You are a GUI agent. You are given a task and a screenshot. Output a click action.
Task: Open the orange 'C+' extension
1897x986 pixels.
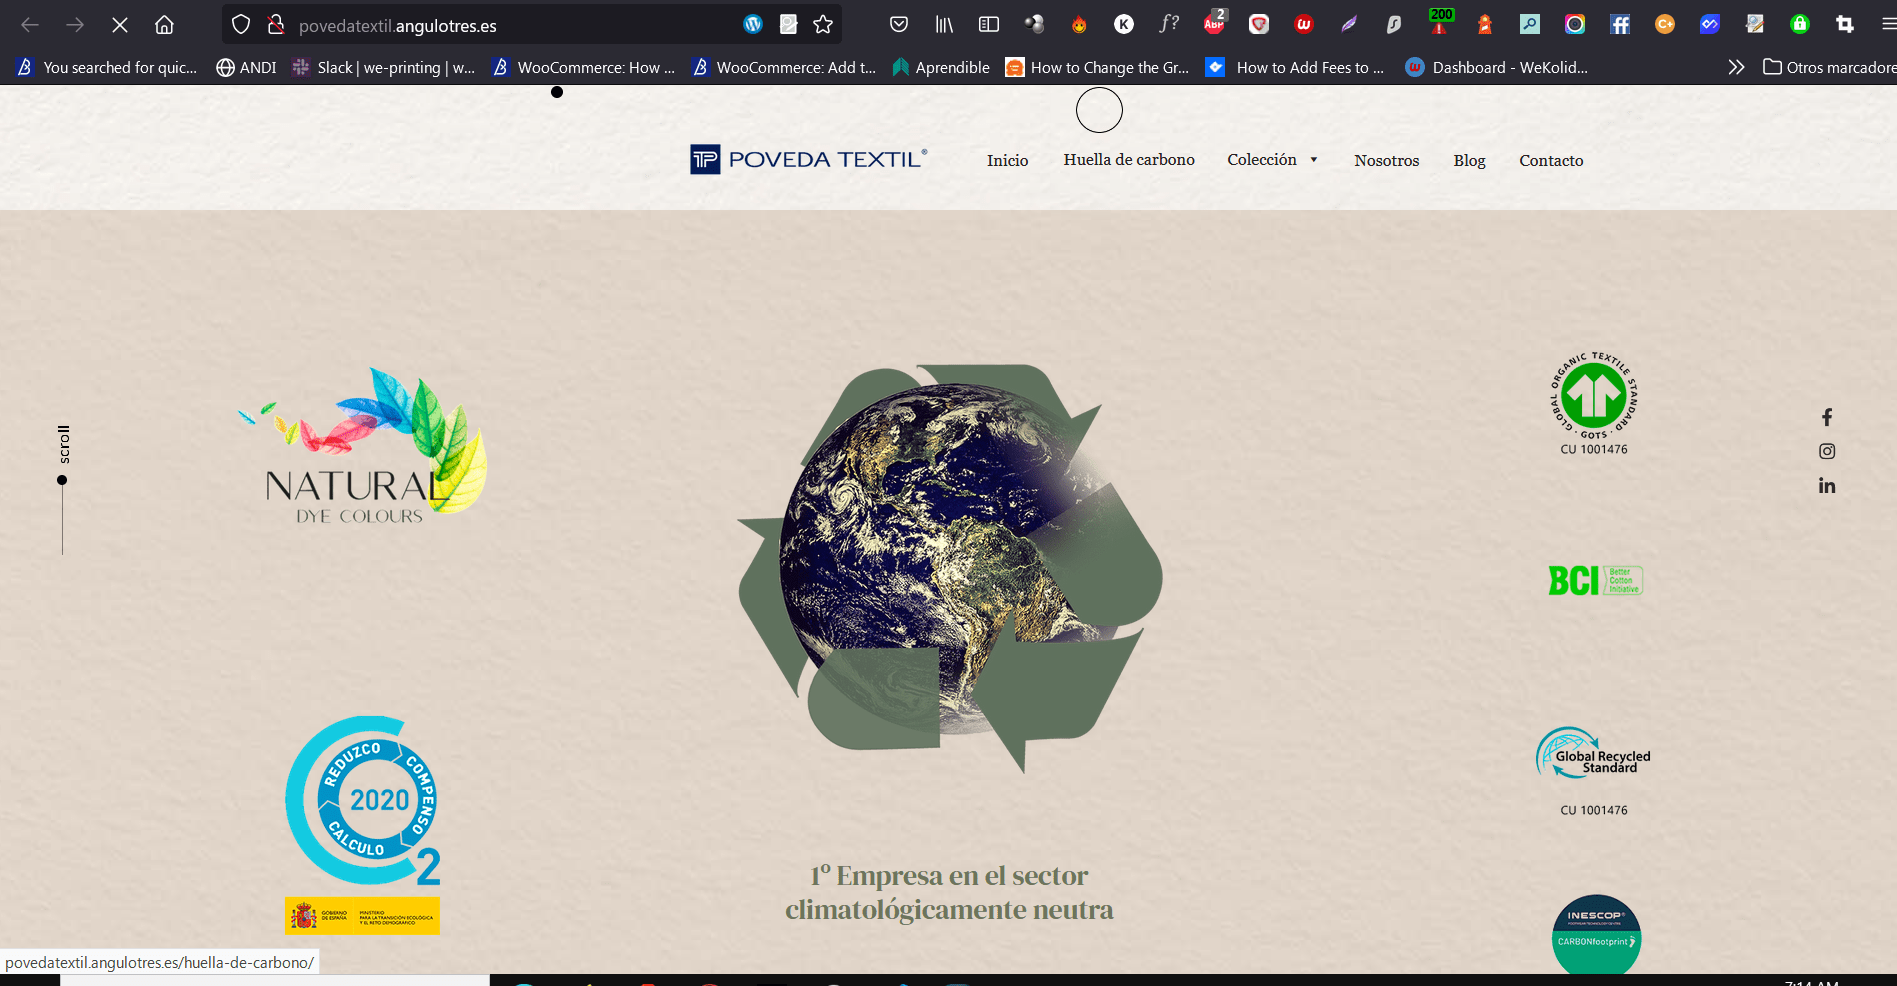click(1665, 25)
